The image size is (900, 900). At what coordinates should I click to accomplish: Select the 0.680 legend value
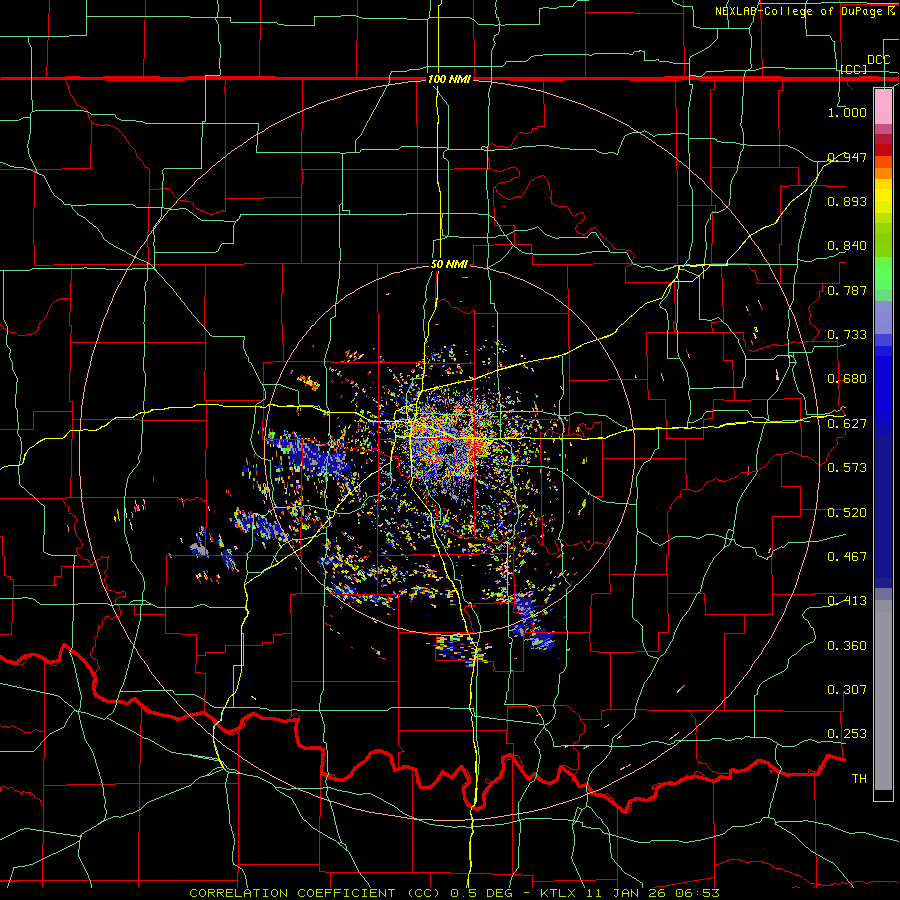[847, 379]
